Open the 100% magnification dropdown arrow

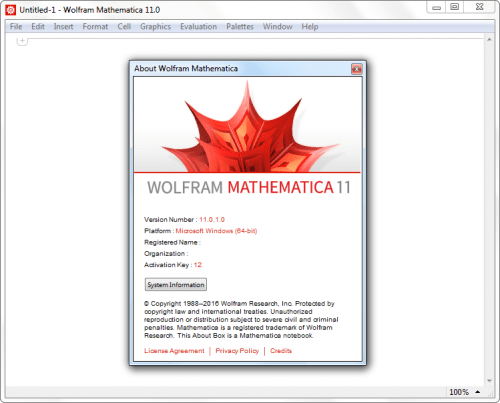(478, 392)
